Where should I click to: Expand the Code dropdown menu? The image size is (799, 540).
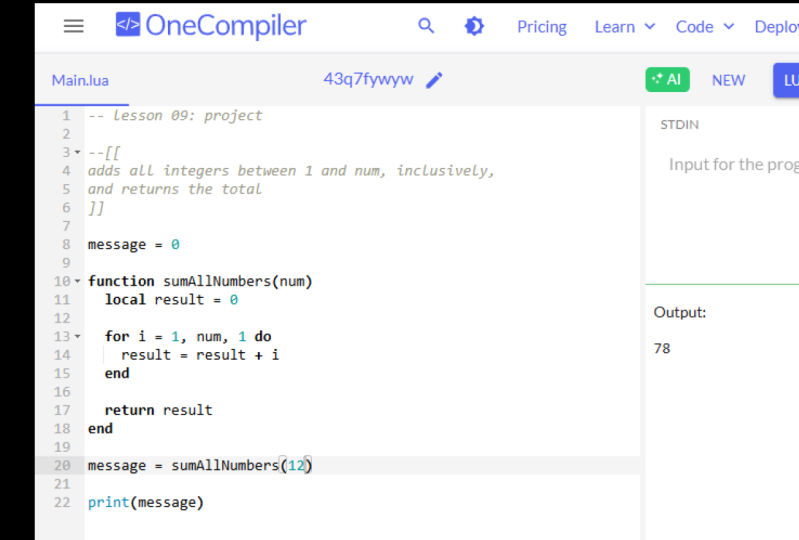pyautogui.click(x=704, y=27)
